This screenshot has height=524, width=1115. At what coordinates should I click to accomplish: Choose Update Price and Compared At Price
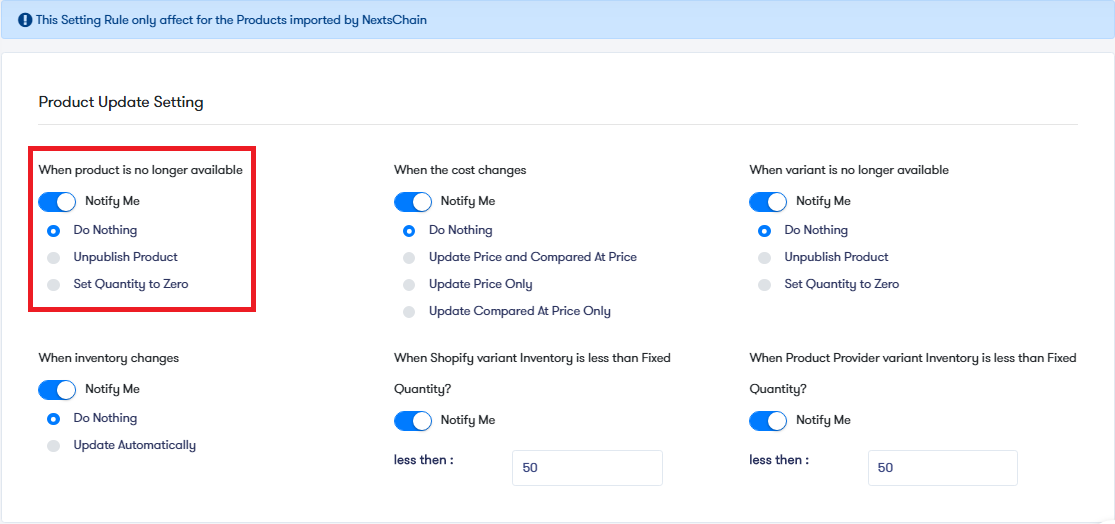coord(409,257)
